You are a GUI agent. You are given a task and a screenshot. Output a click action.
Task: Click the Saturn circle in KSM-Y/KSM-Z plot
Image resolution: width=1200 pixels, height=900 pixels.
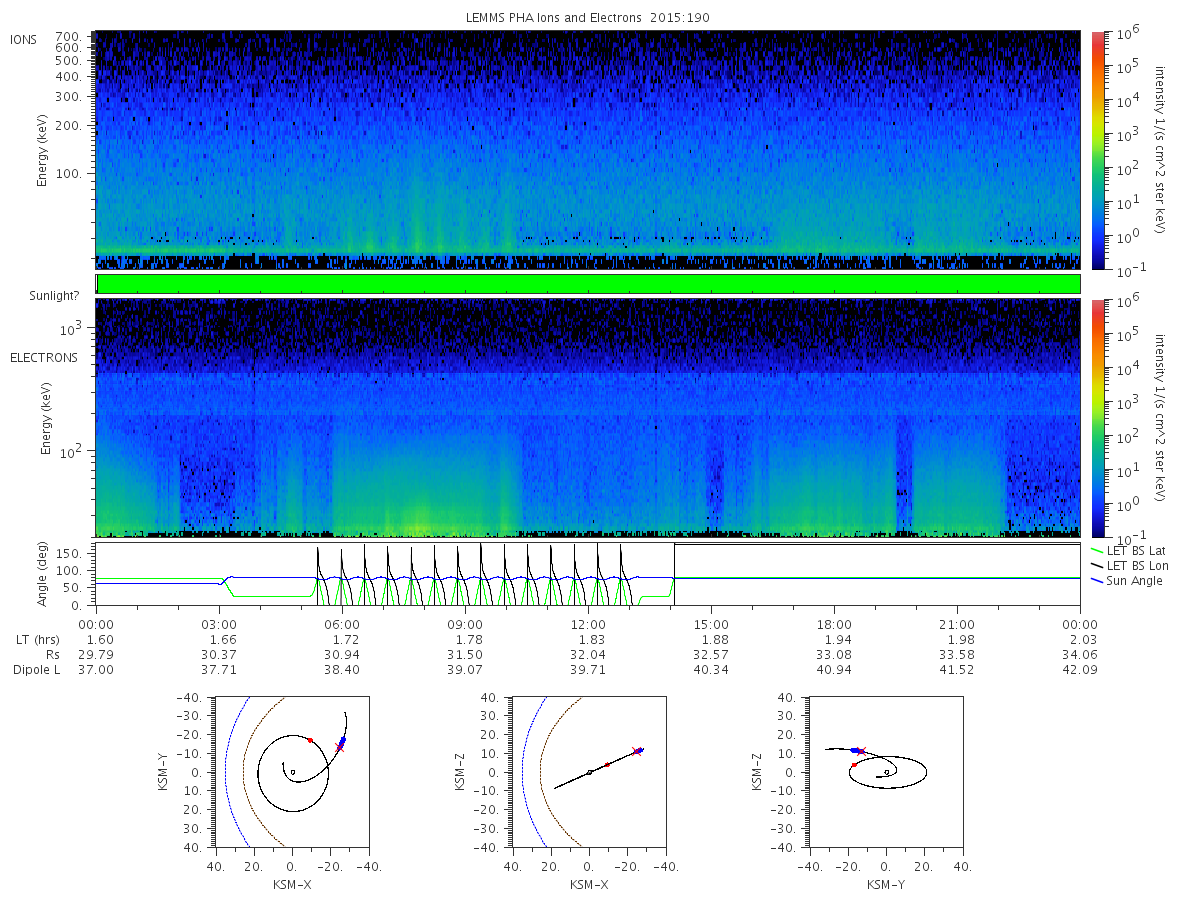(x=886, y=772)
